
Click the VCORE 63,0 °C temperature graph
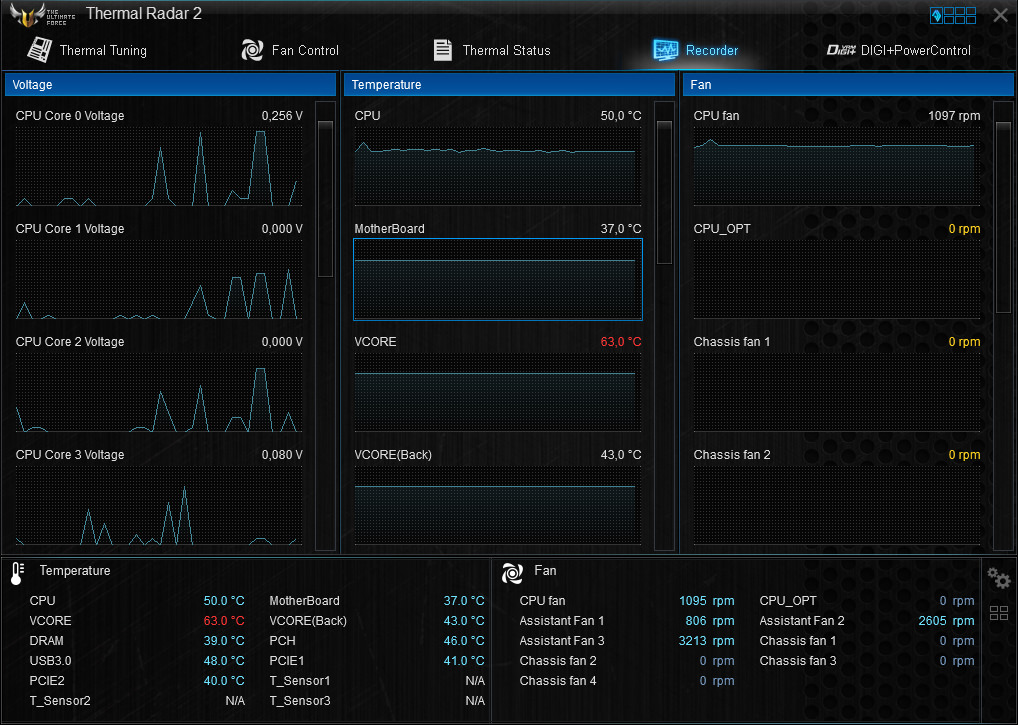point(498,392)
